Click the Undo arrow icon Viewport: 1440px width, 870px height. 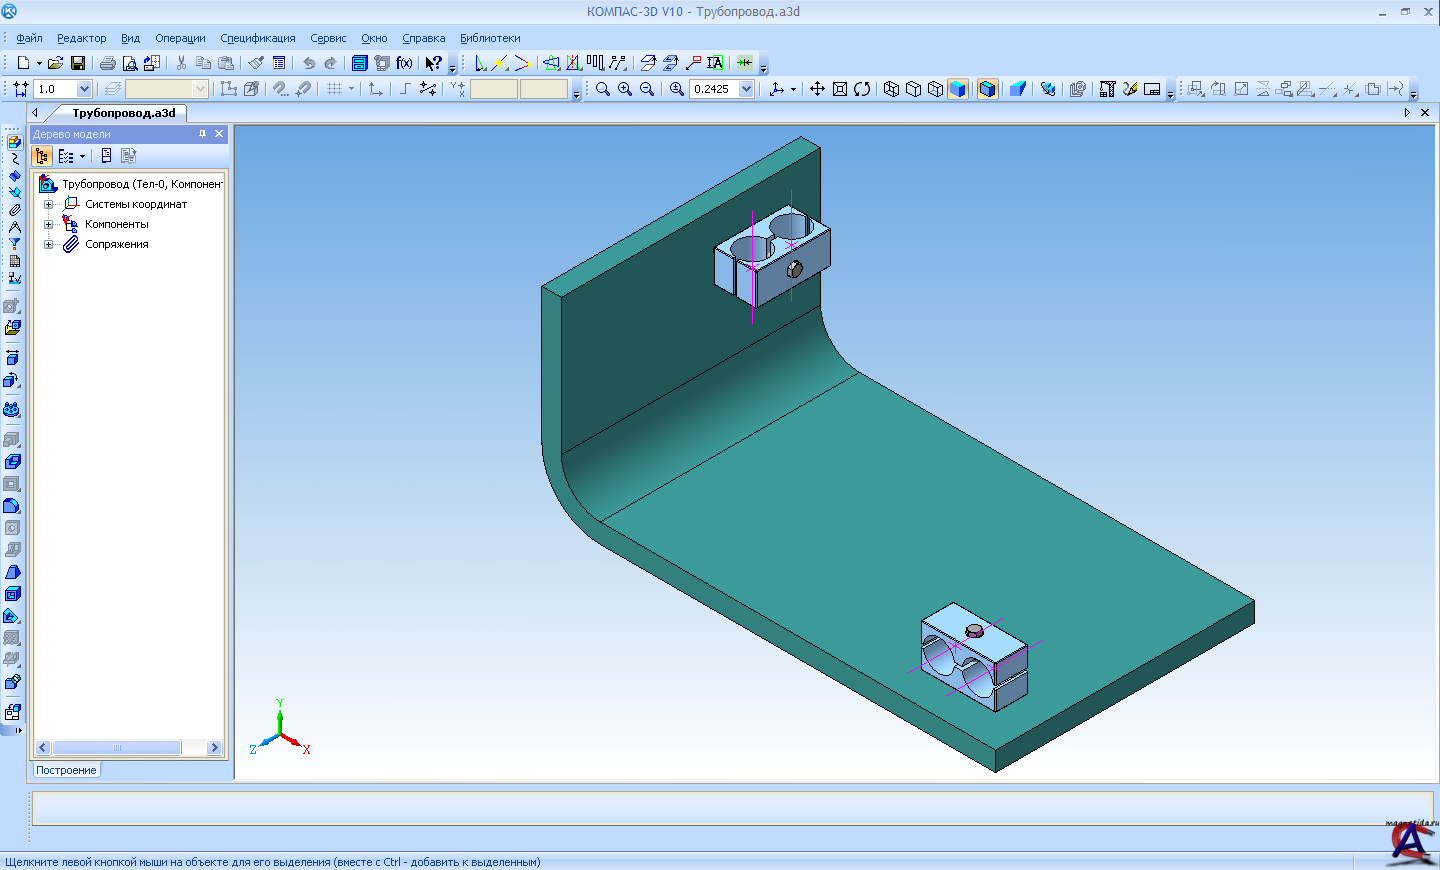(x=309, y=63)
